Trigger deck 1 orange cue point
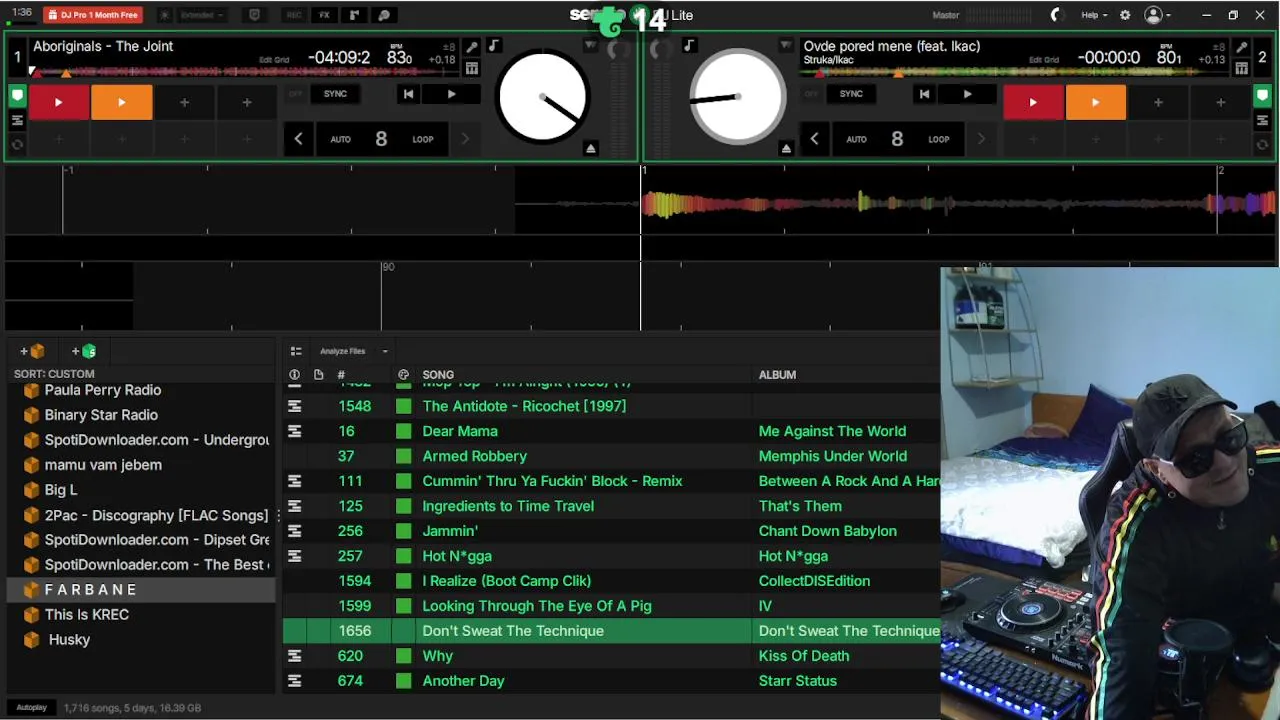 121,102
